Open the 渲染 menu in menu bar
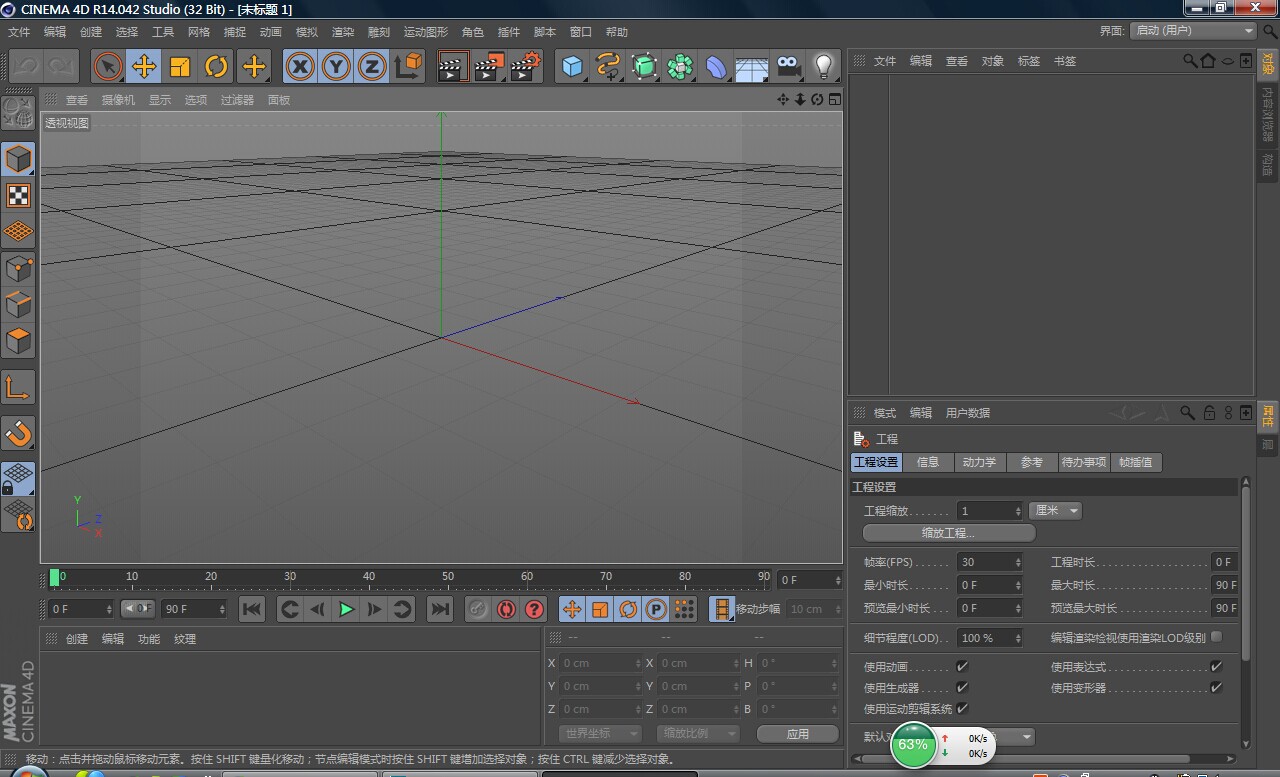The height and width of the screenshot is (777, 1280). pyautogui.click(x=343, y=32)
